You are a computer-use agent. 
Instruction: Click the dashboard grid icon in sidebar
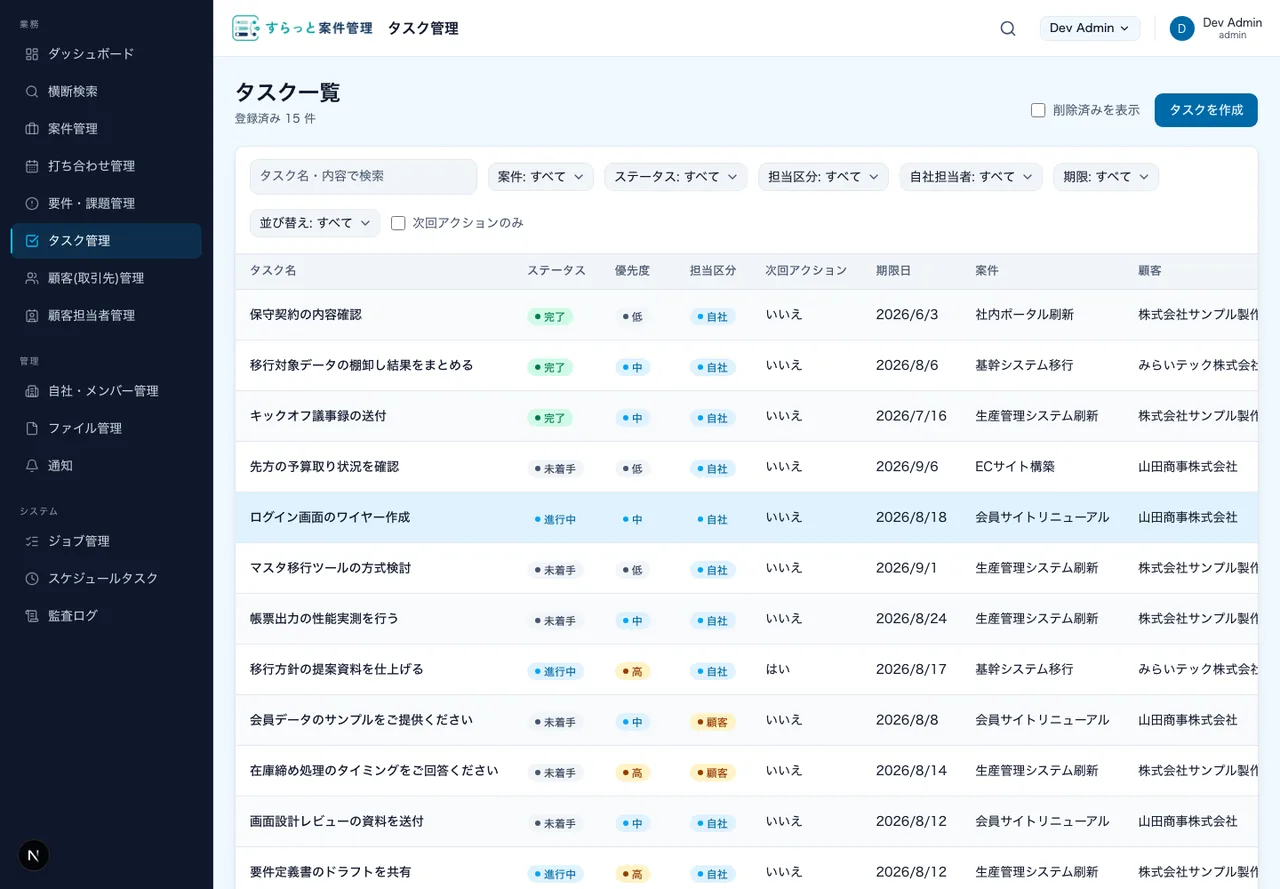32,54
